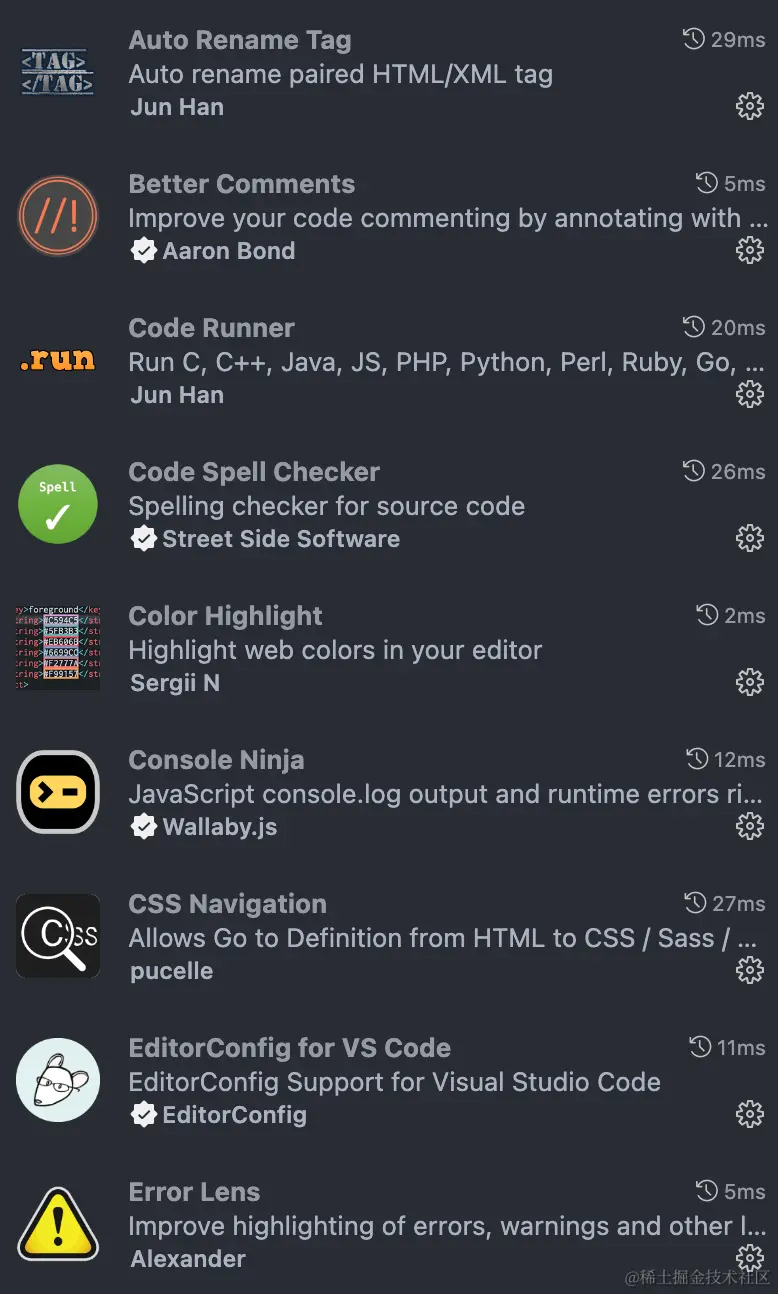Click the Console Ninja gear icon
This screenshot has height=1294, width=778.
(x=749, y=826)
